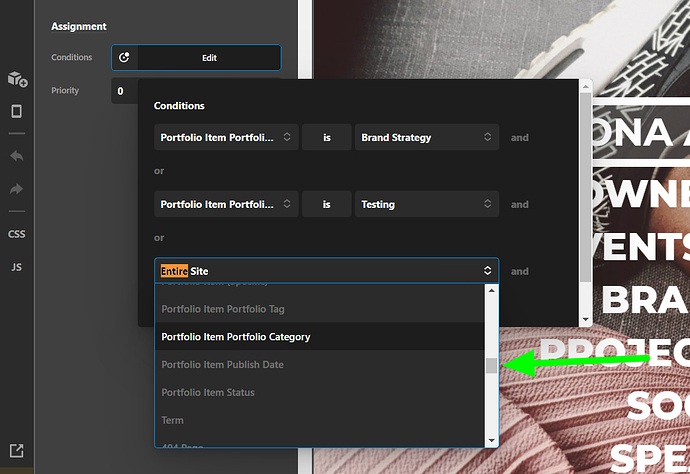The width and height of the screenshot is (690, 474).
Task: Click the 'is' operator in Brand Strategy row
Action: point(327,137)
